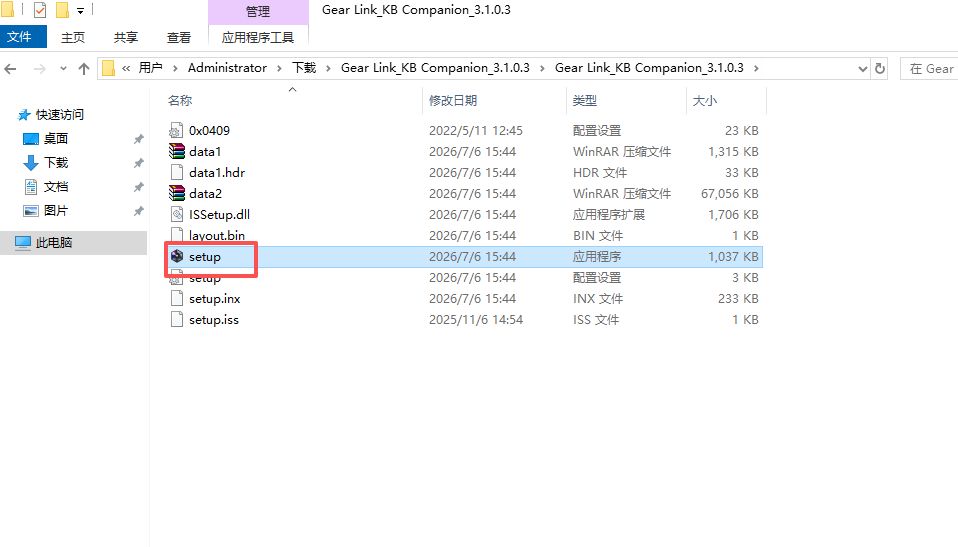Screen dimensions: 958x547
Task: Switch to the 共享 ribbon tab
Action: [126, 37]
